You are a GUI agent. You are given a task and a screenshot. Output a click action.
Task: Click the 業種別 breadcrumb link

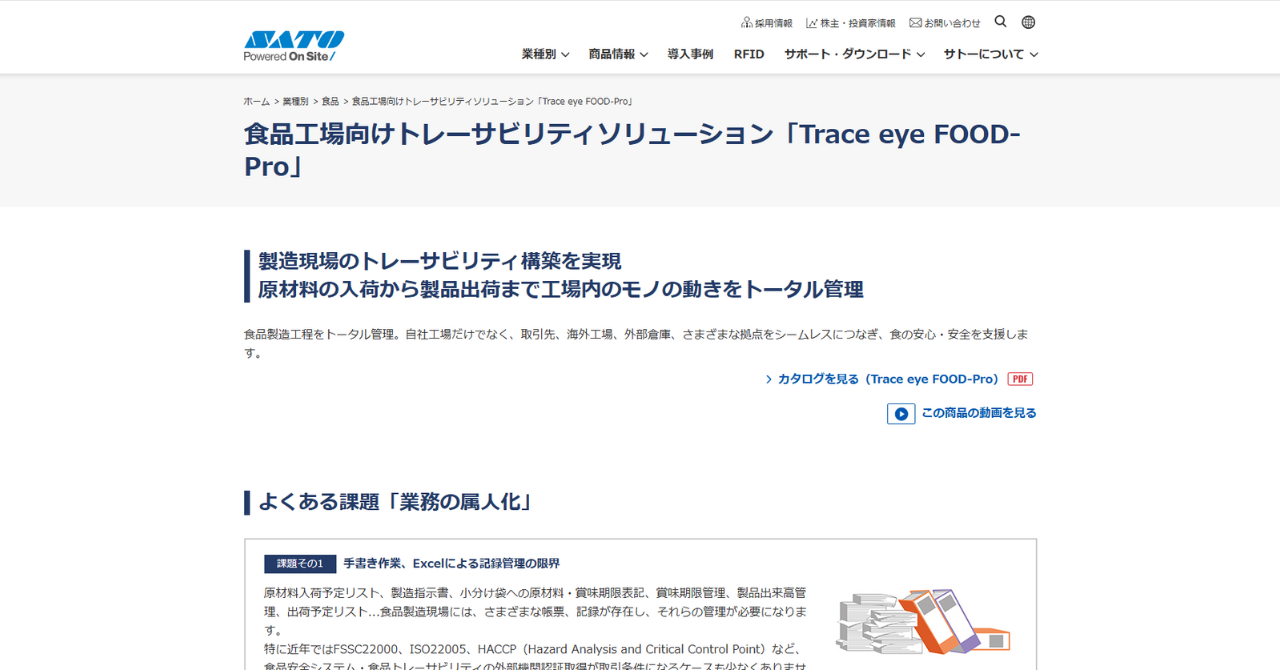[295, 102]
